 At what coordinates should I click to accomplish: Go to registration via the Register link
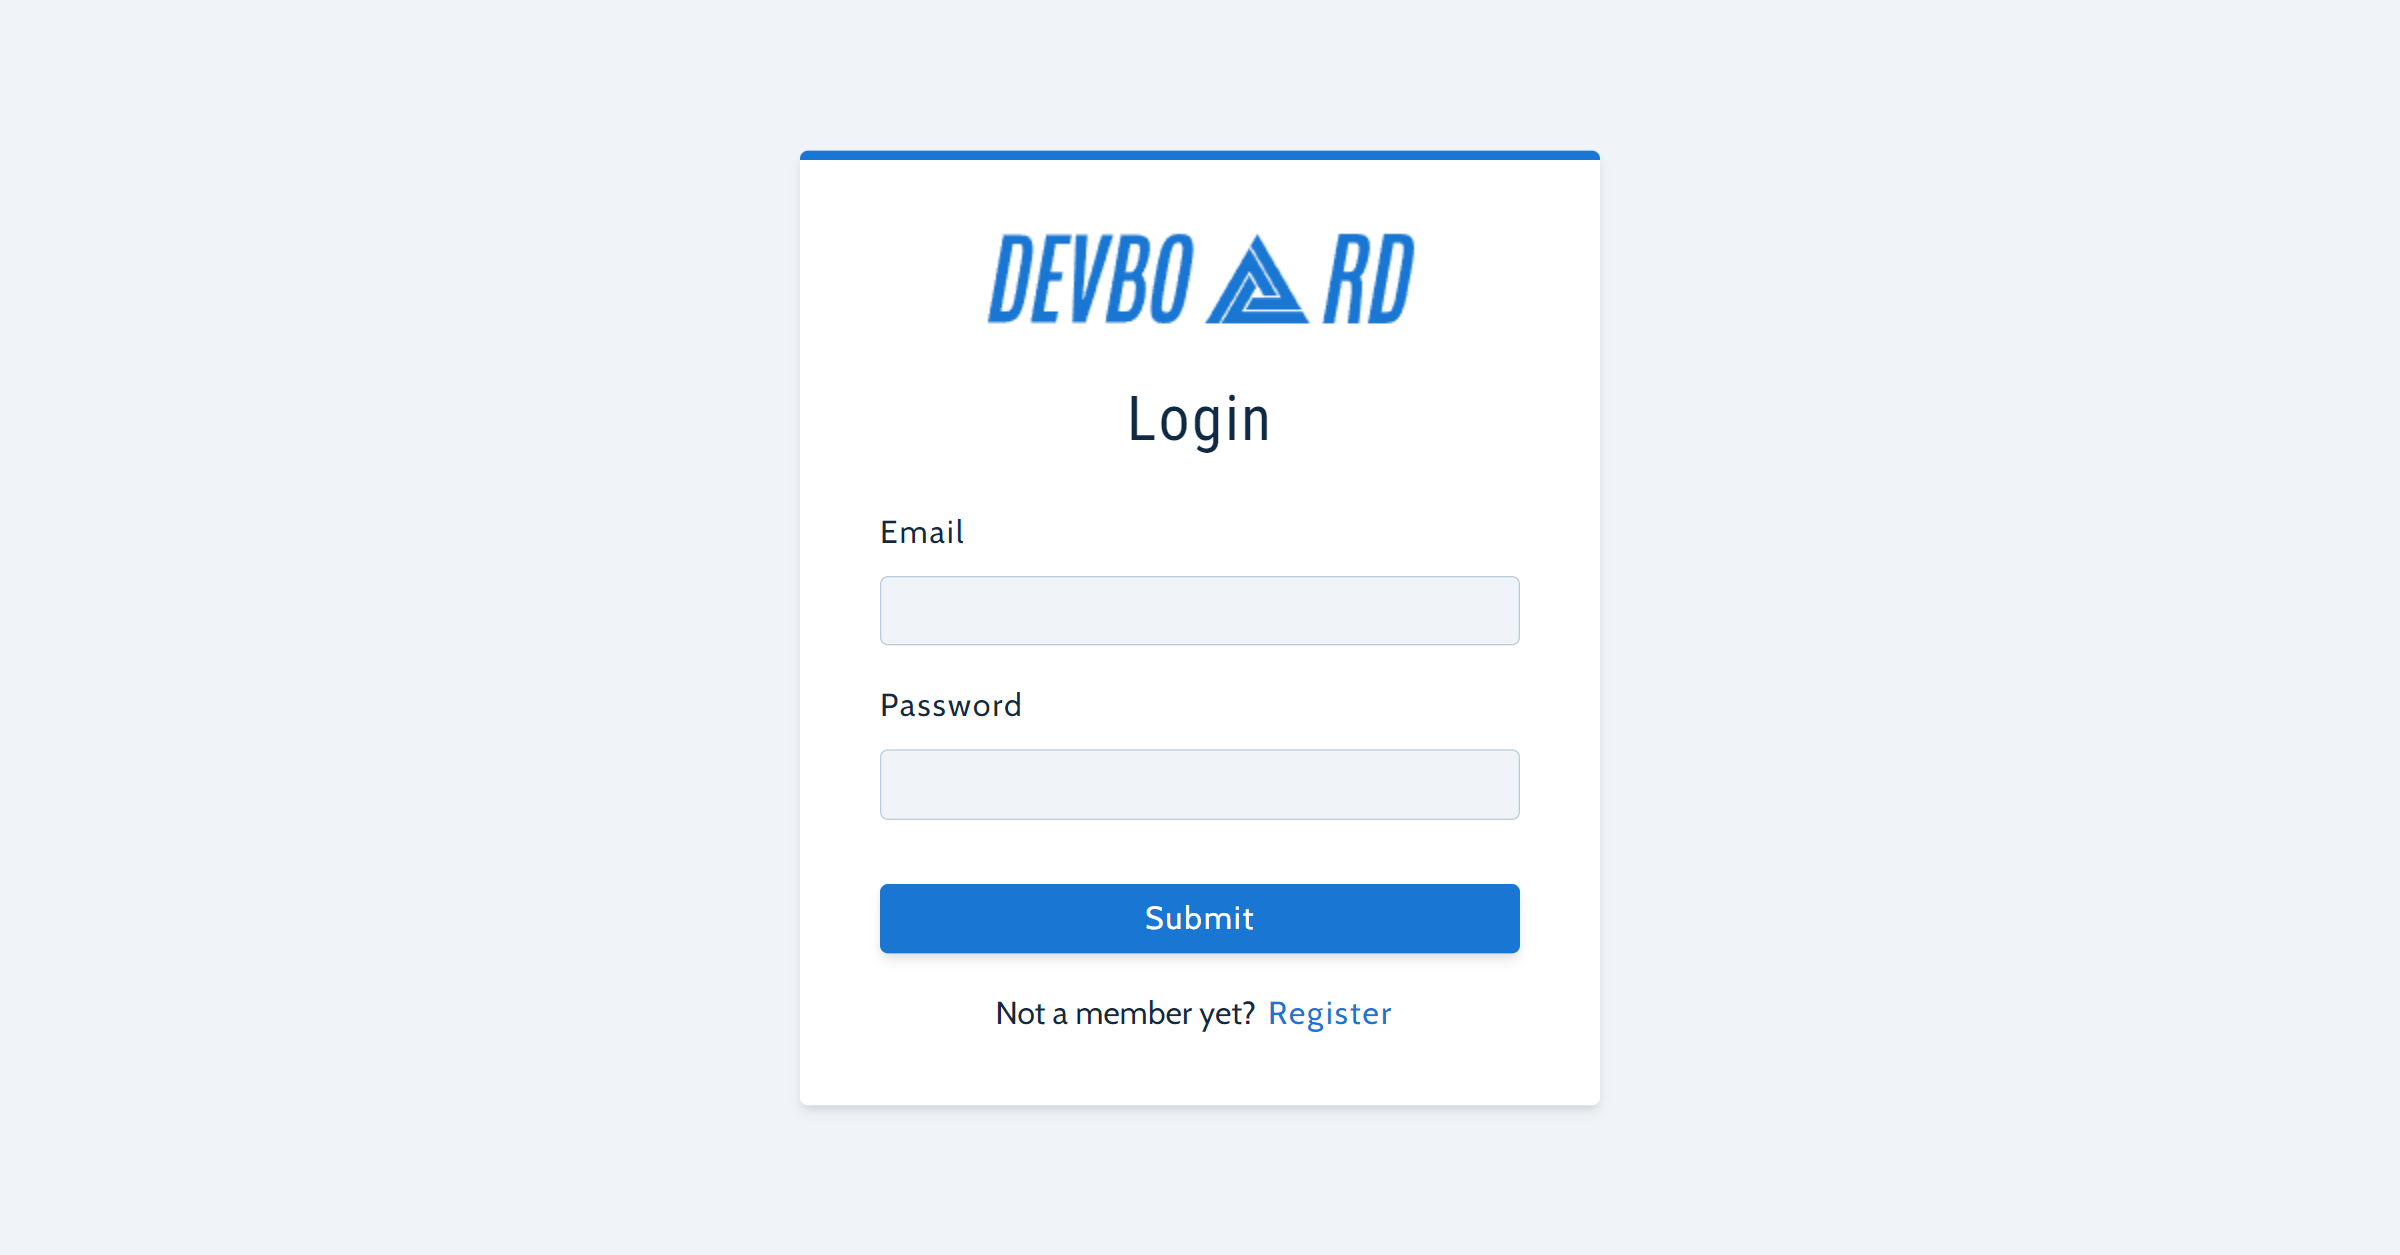(1329, 1014)
